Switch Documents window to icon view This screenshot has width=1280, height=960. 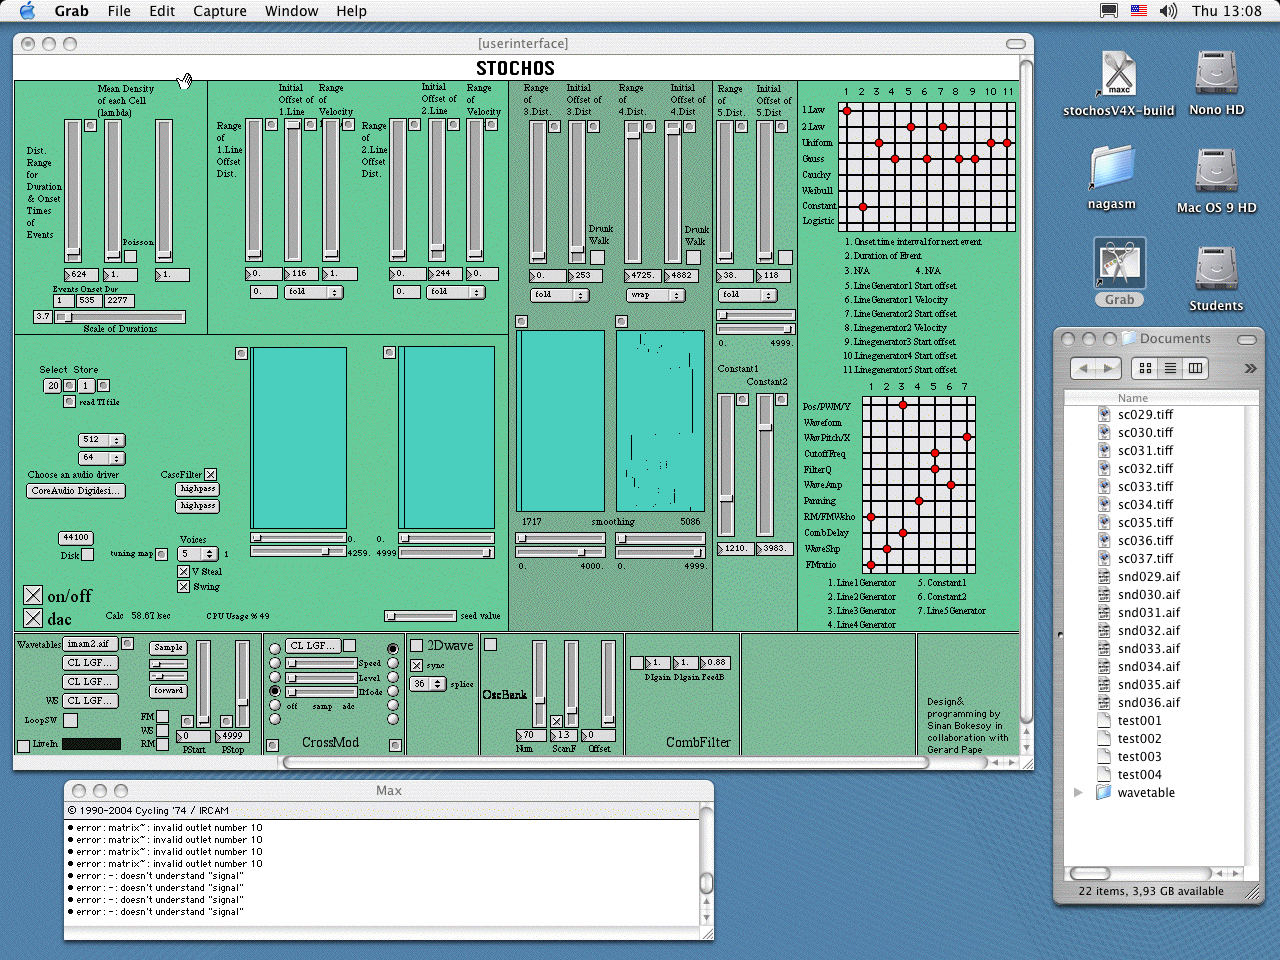tap(1145, 368)
